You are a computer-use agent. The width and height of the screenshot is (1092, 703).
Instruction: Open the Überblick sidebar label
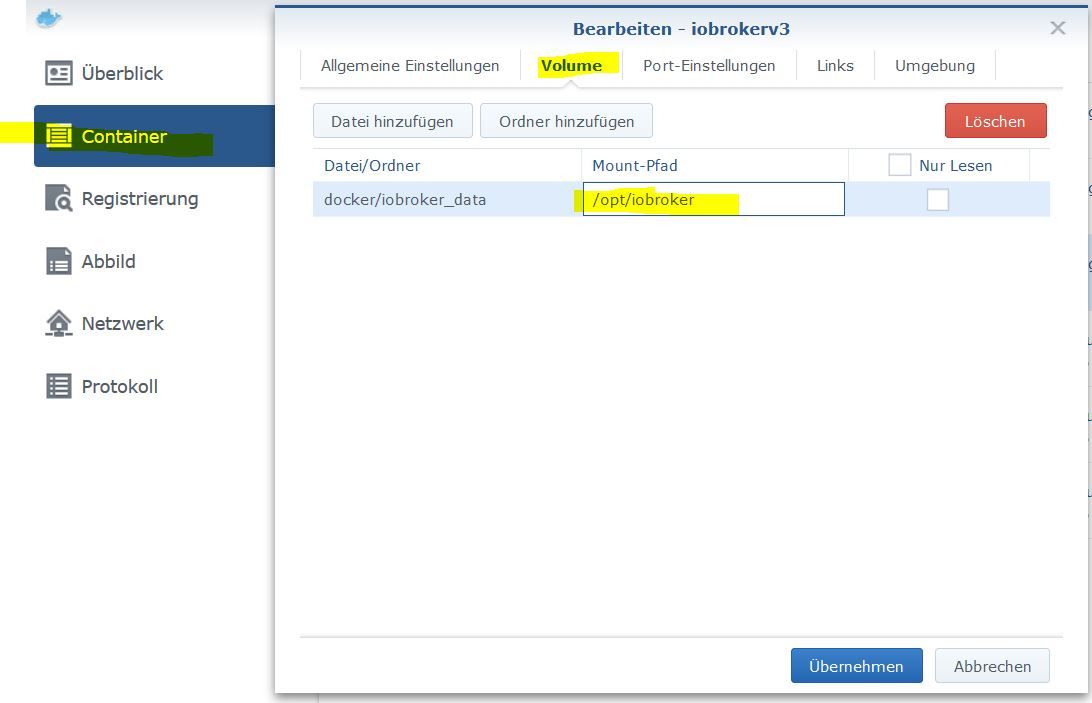click(122, 73)
